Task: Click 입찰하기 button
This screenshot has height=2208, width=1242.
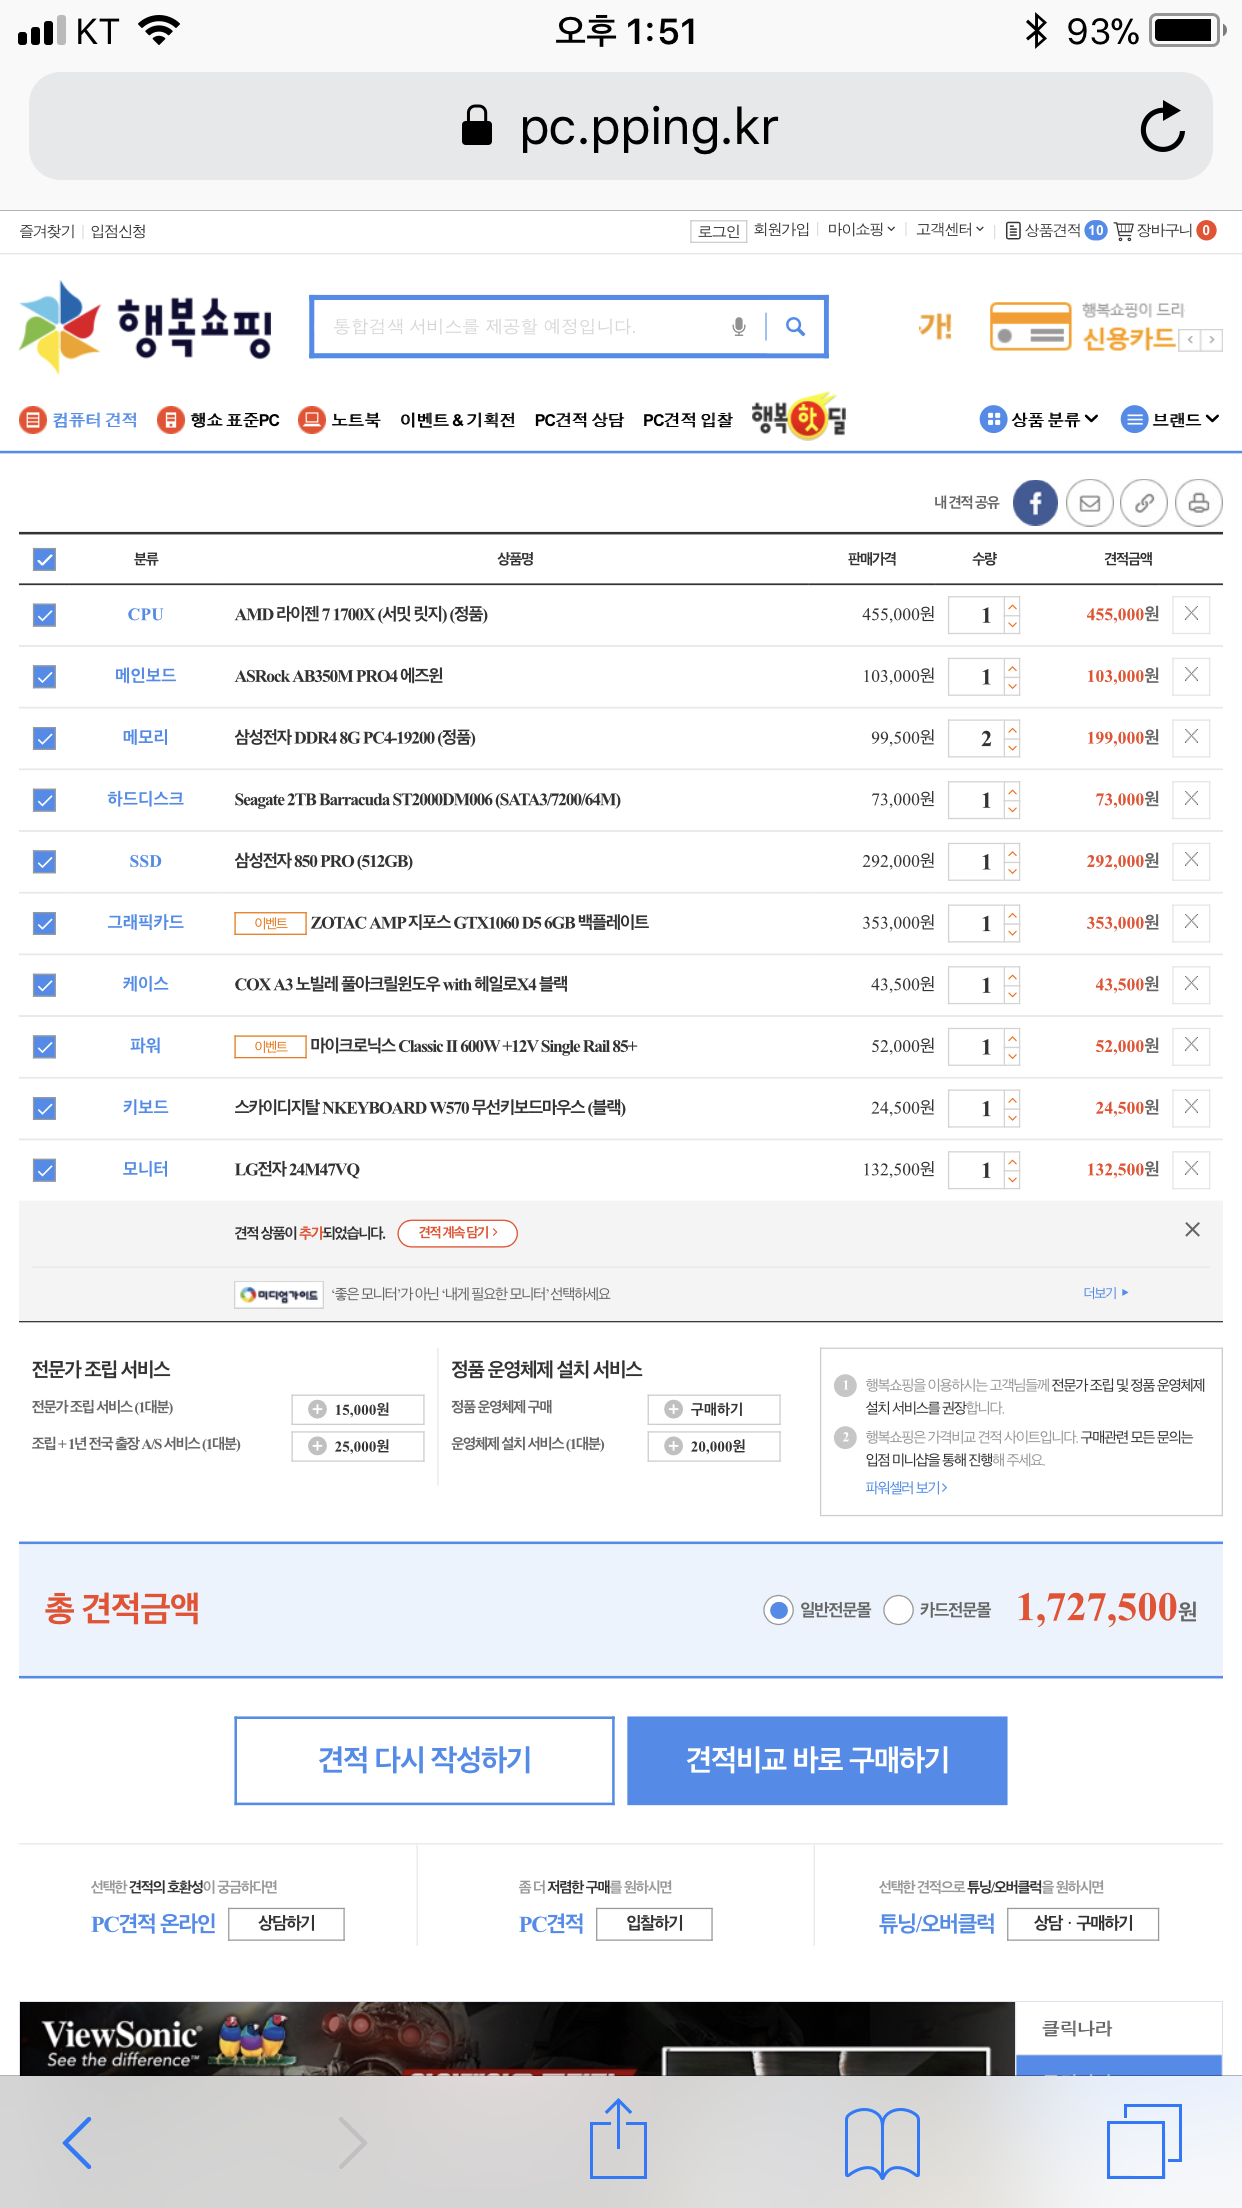Action: pyautogui.click(x=655, y=1923)
